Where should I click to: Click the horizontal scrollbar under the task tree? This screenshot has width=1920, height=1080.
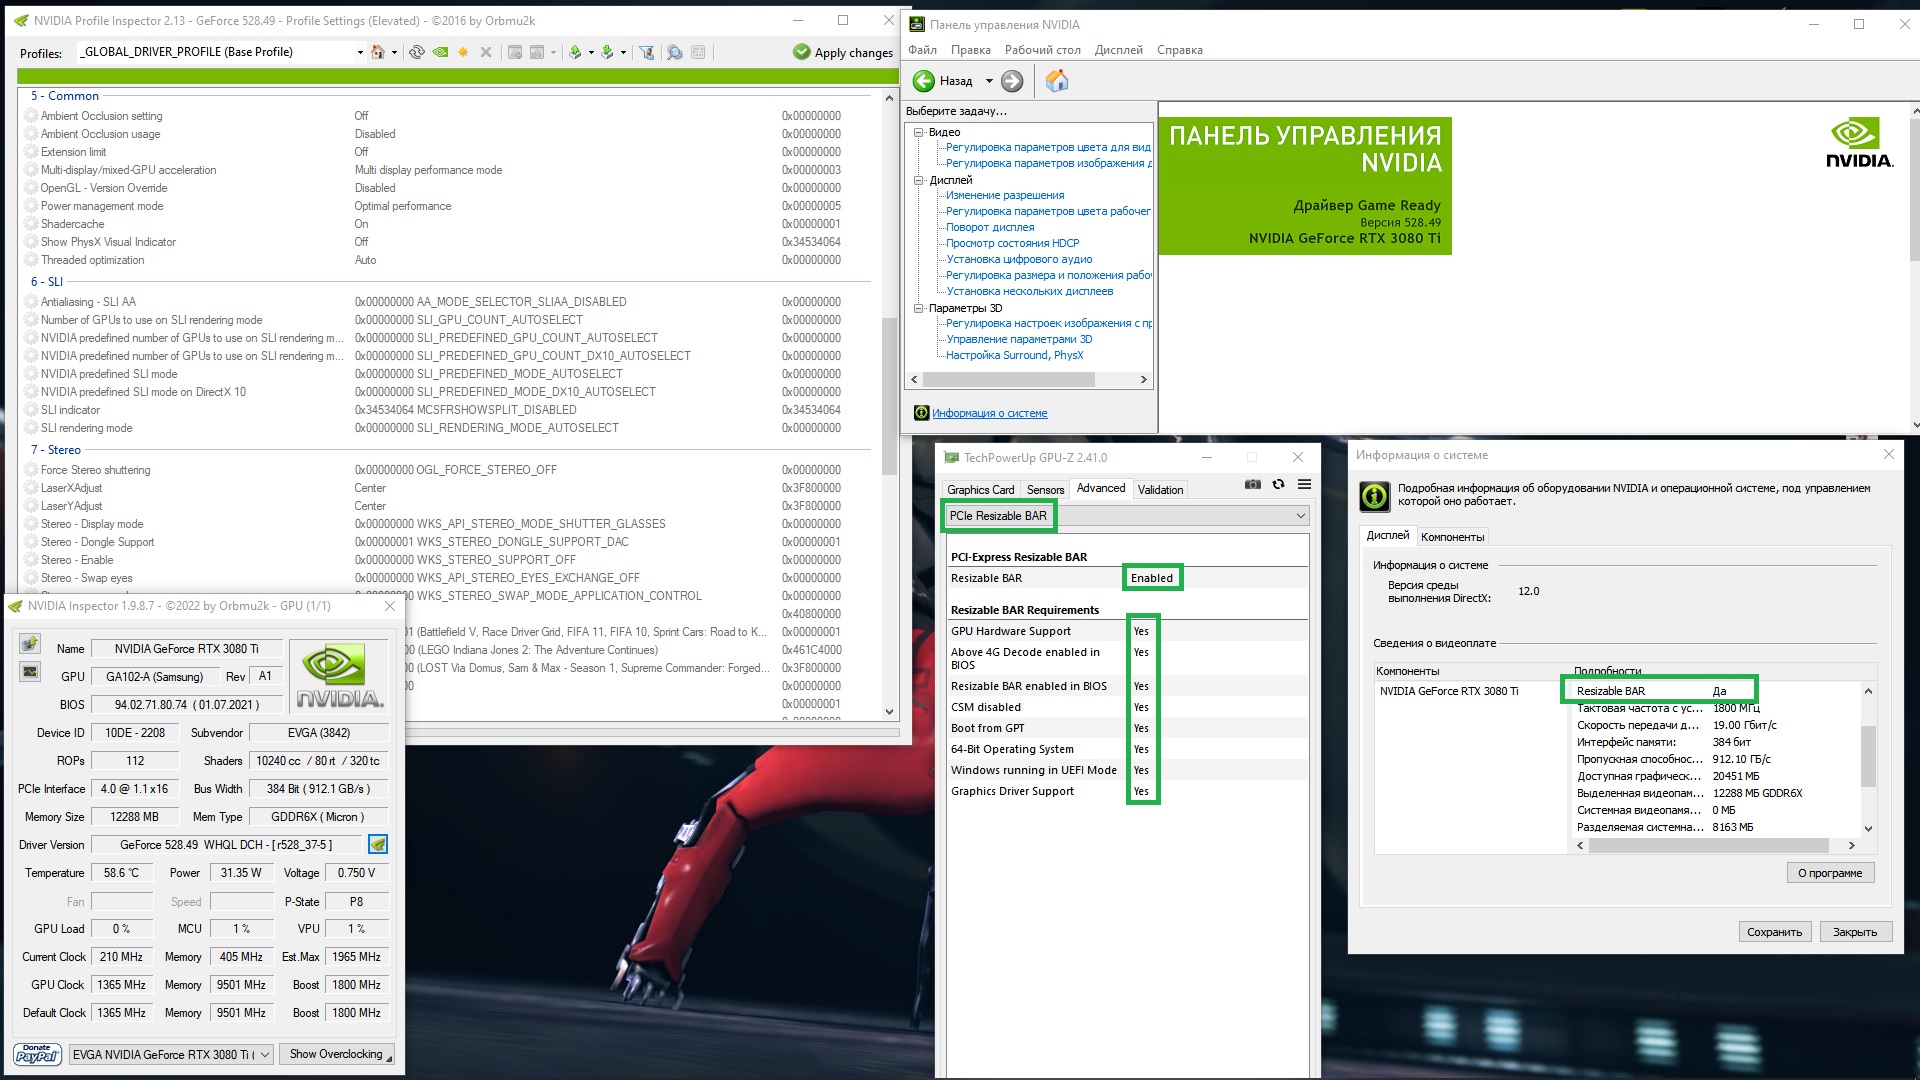(x=1006, y=380)
